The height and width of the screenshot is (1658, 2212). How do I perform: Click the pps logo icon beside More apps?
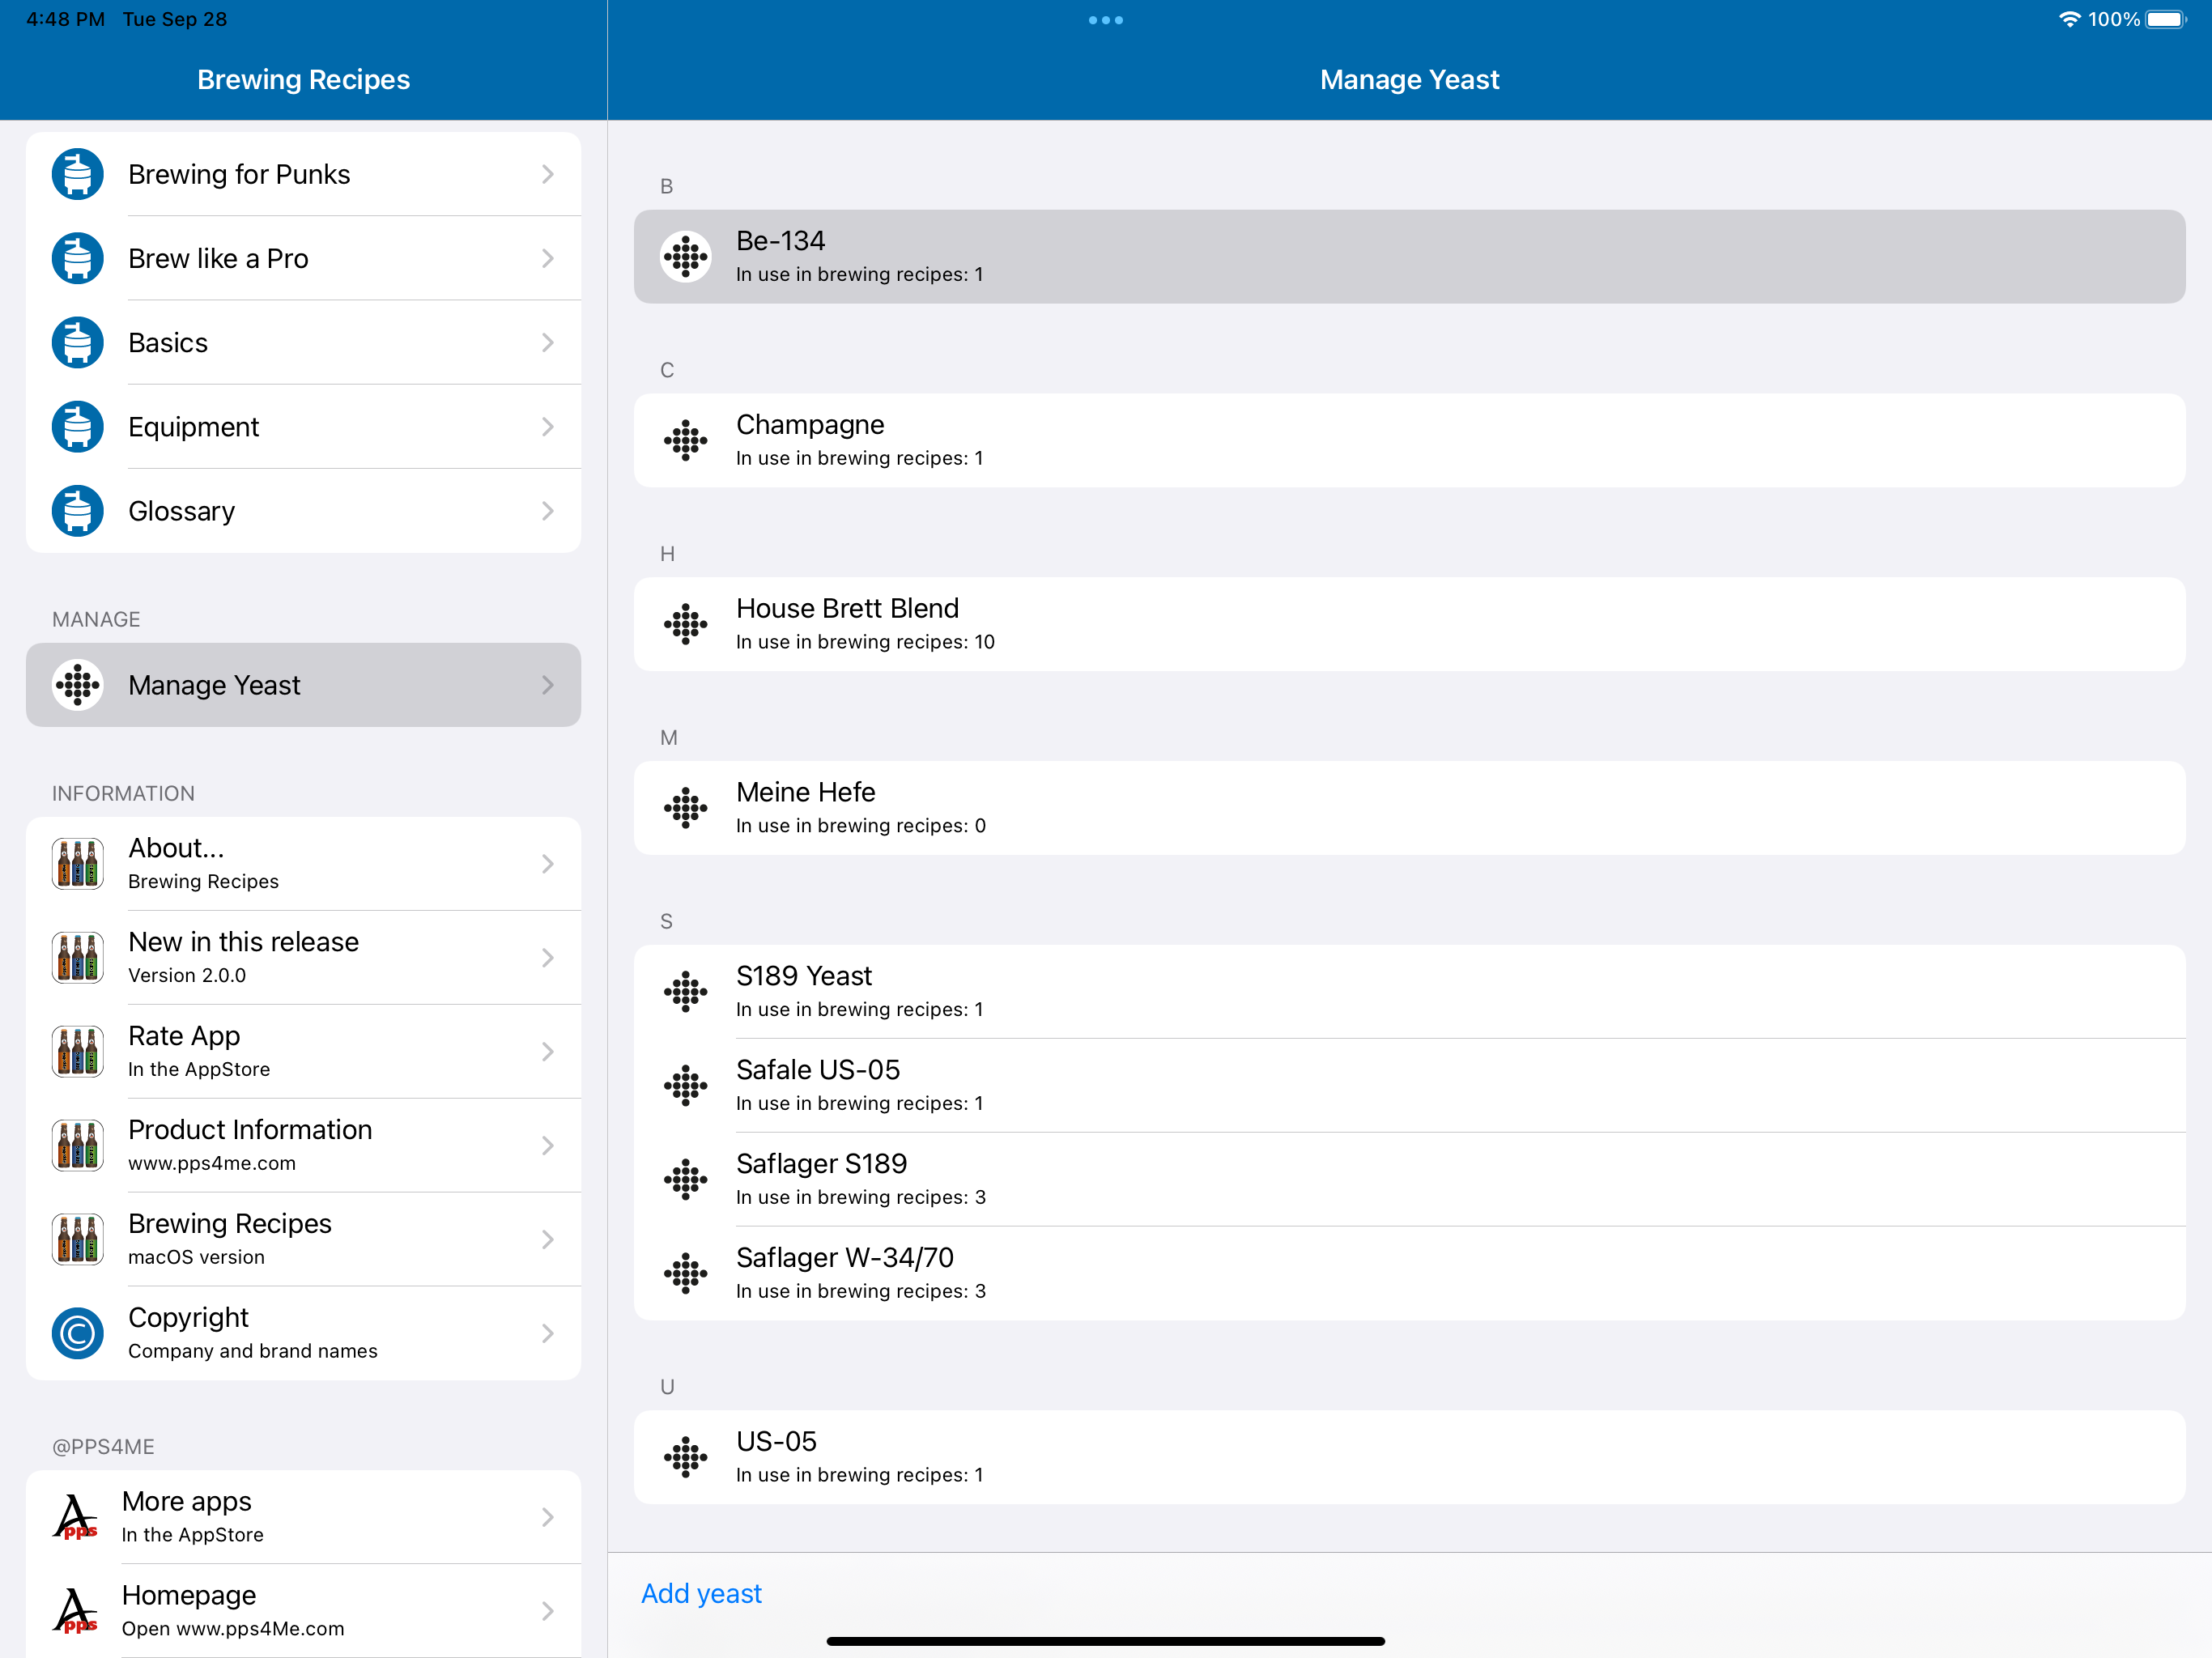tap(76, 1517)
